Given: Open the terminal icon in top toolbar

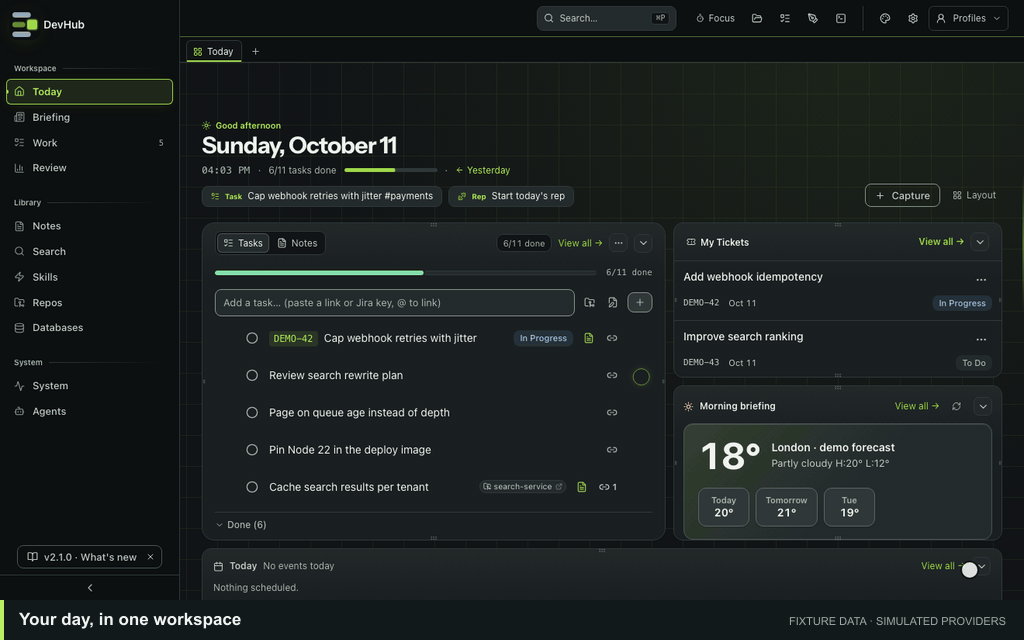Looking at the screenshot, I should (x=841, y=18).
